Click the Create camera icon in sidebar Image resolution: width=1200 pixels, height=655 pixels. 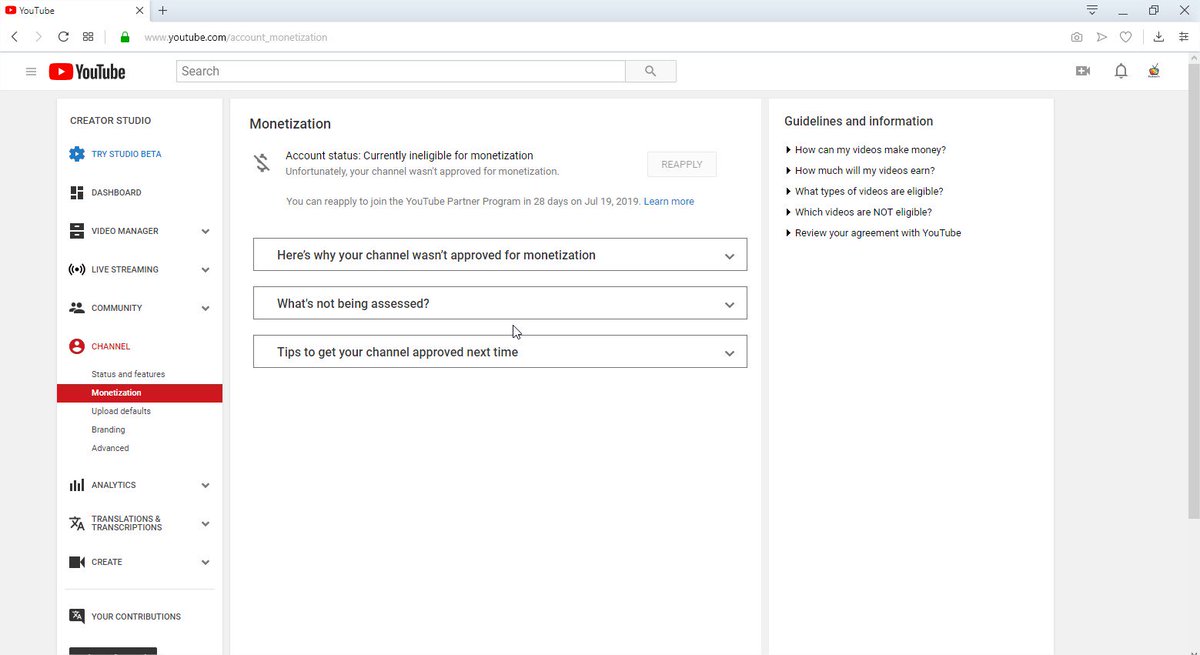pyautogui.click(x=77, y=562)
